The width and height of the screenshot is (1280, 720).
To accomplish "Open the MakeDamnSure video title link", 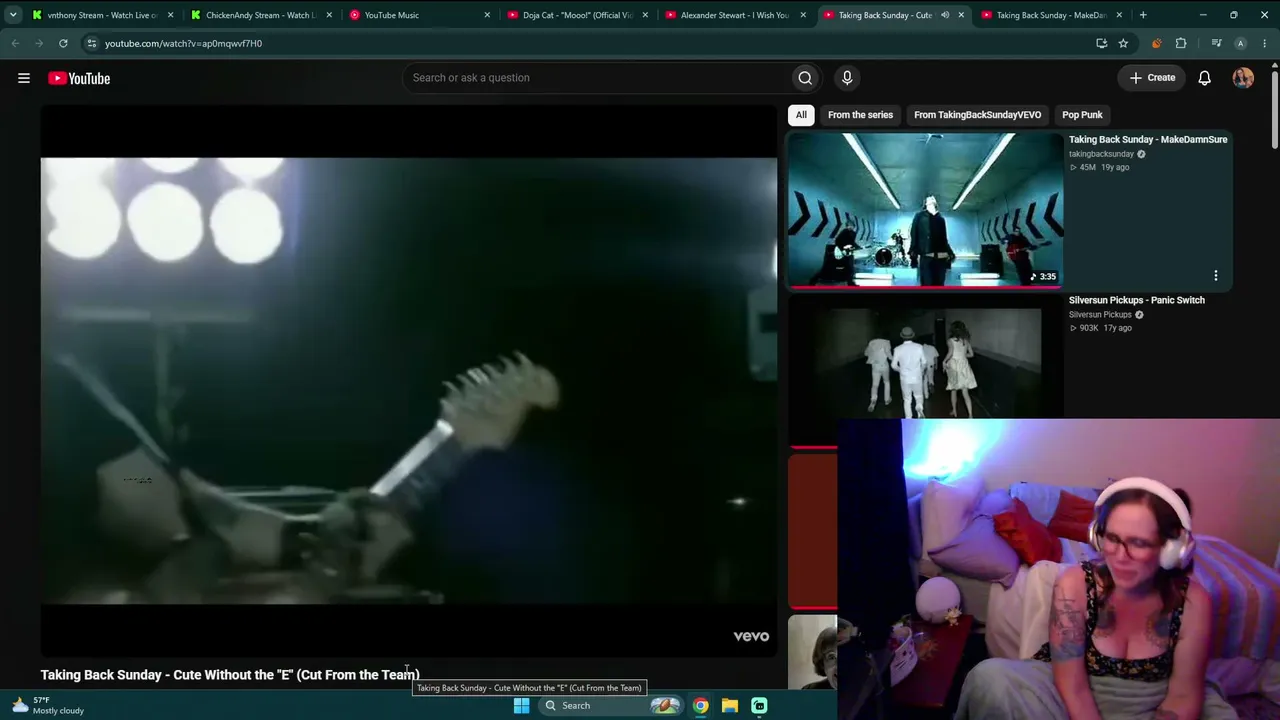I will click(1148, 139).
